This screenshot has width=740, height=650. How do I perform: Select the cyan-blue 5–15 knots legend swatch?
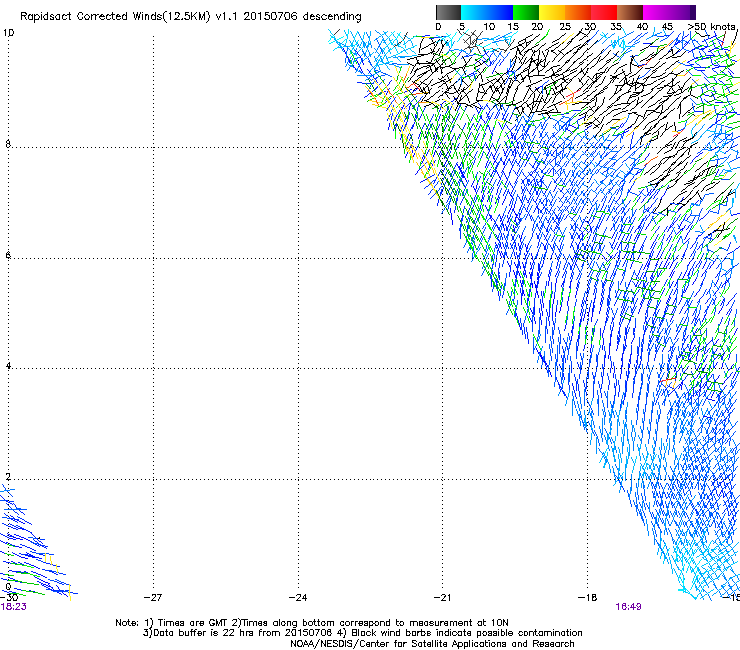487,12
